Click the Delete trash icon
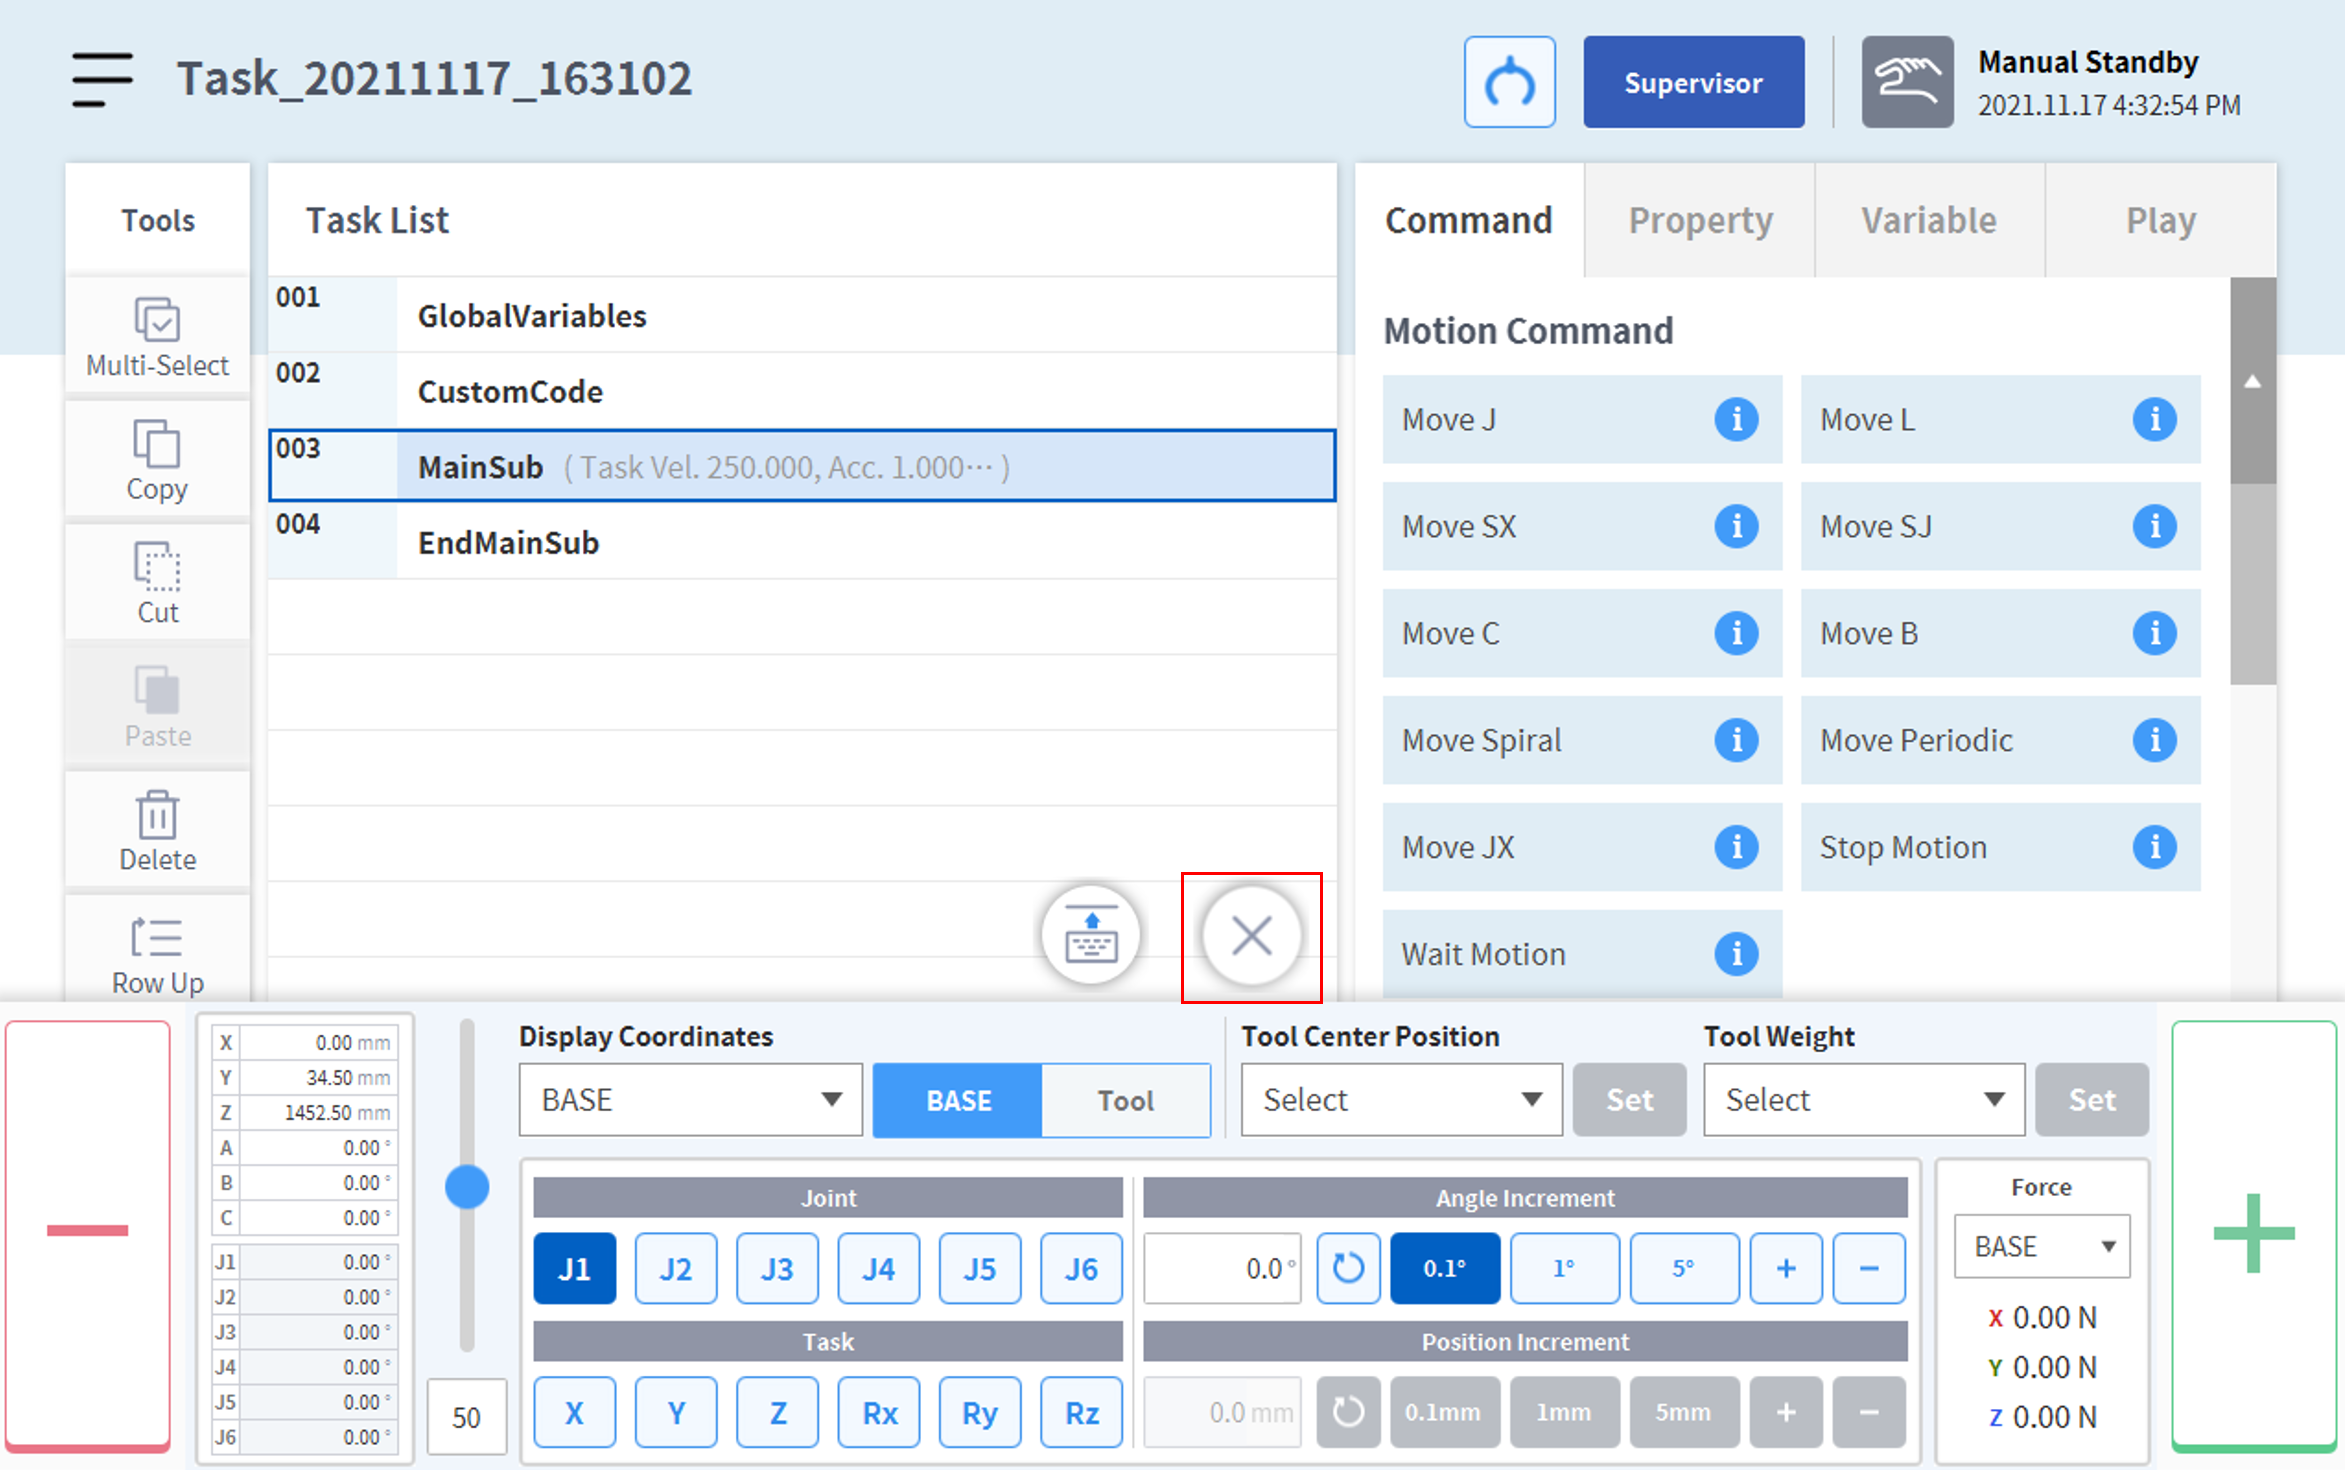 click(157, 830)
